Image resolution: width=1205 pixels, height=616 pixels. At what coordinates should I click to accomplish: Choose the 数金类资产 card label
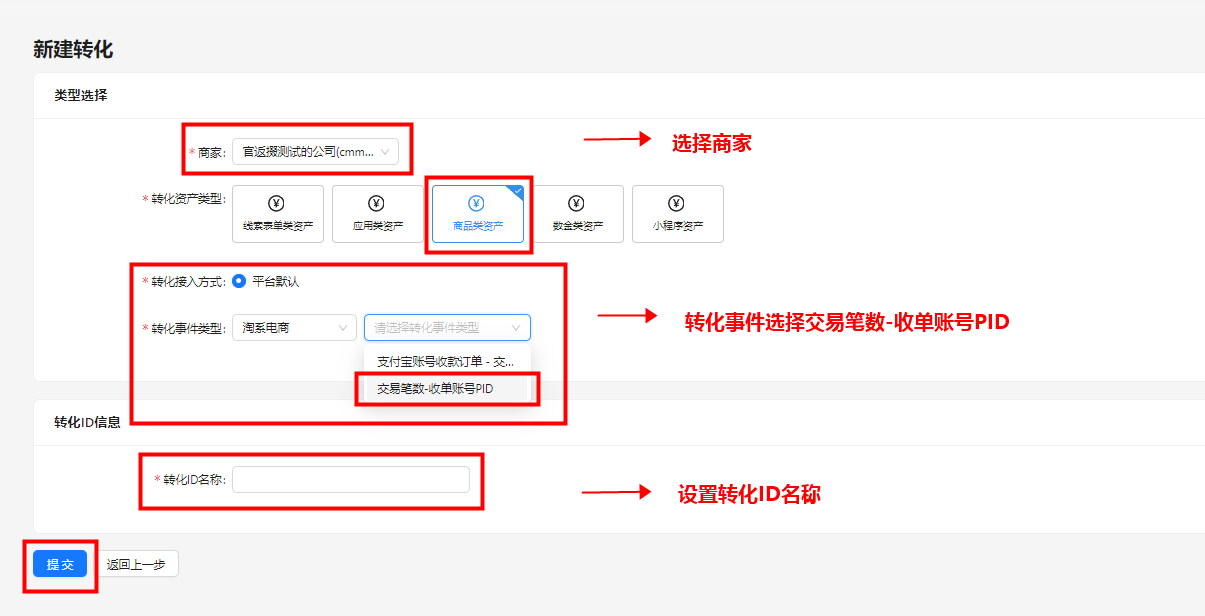(578, 226)
